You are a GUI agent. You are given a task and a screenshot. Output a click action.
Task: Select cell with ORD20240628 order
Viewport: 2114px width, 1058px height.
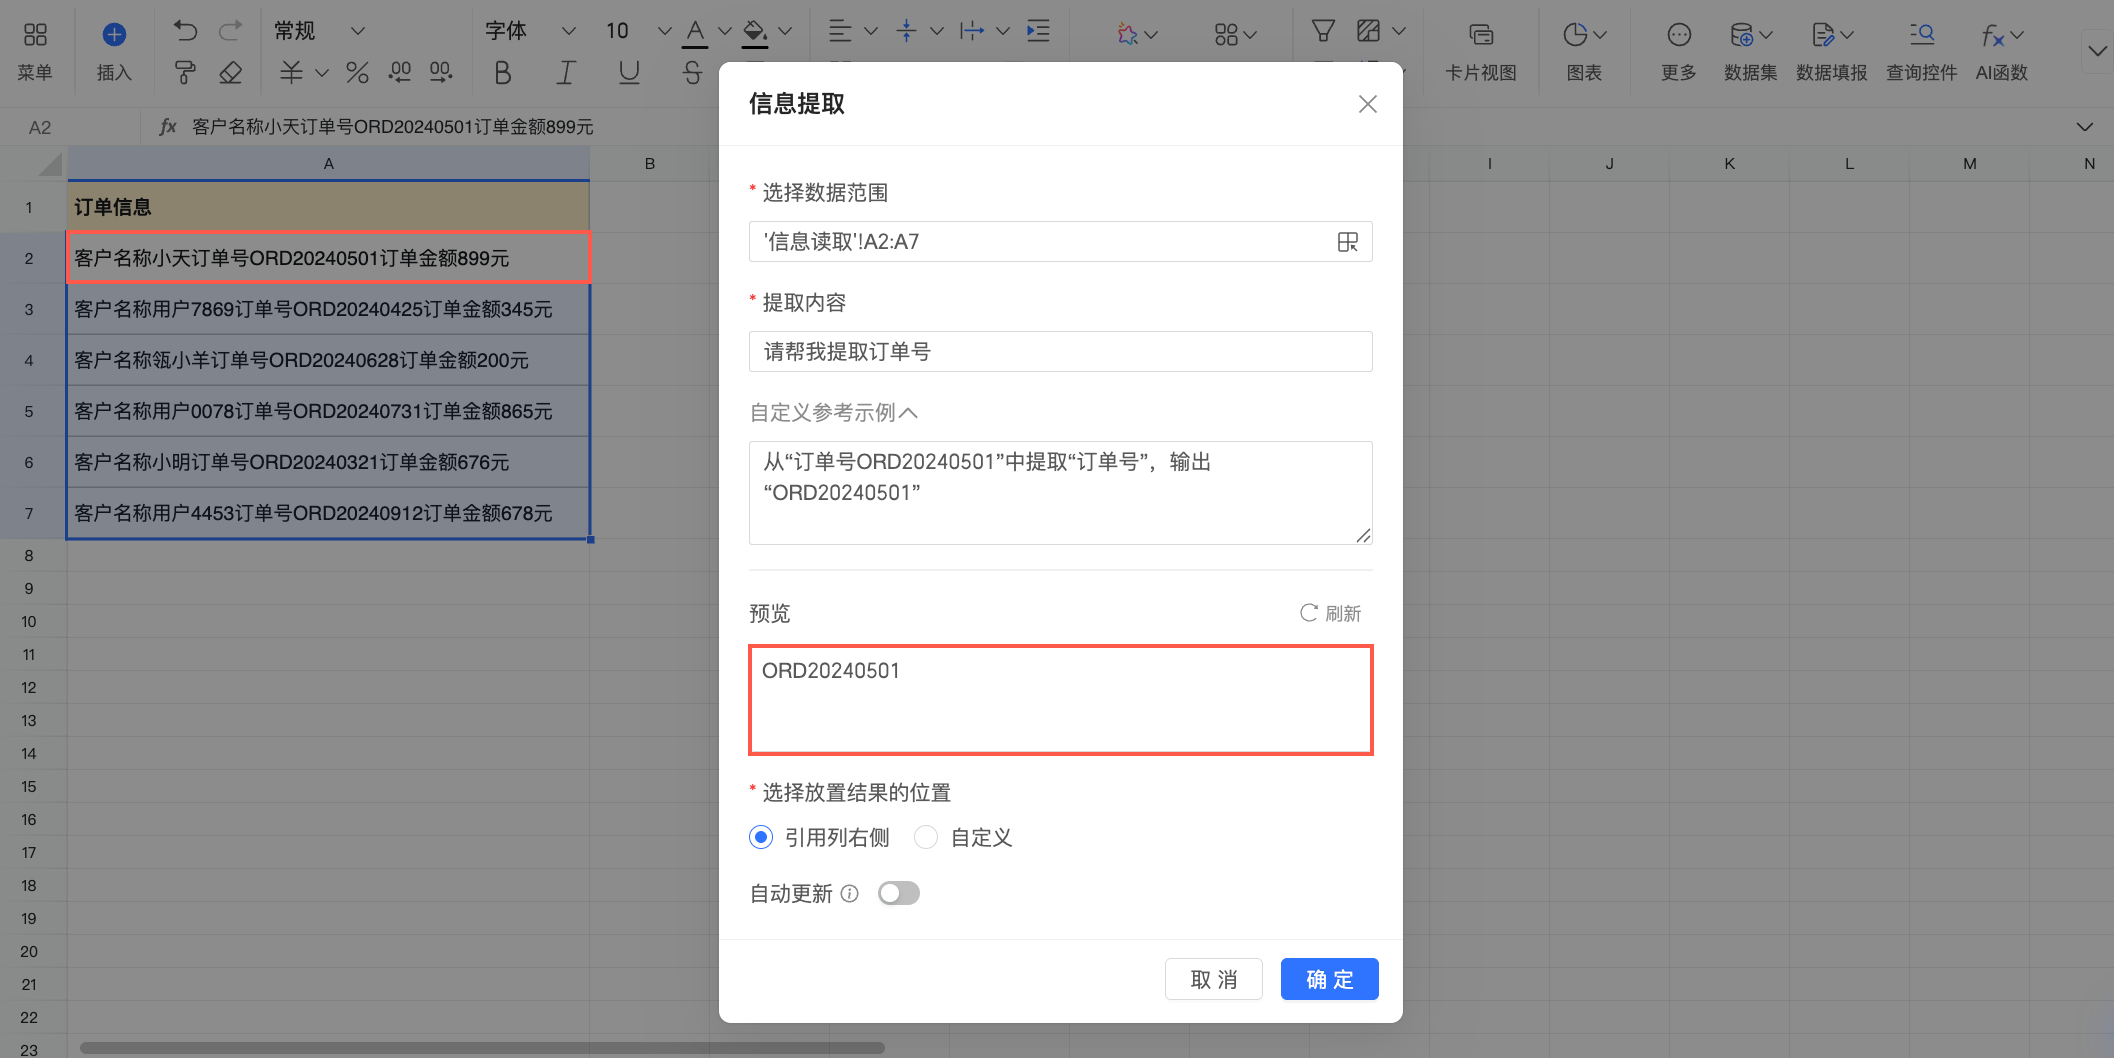329,360
